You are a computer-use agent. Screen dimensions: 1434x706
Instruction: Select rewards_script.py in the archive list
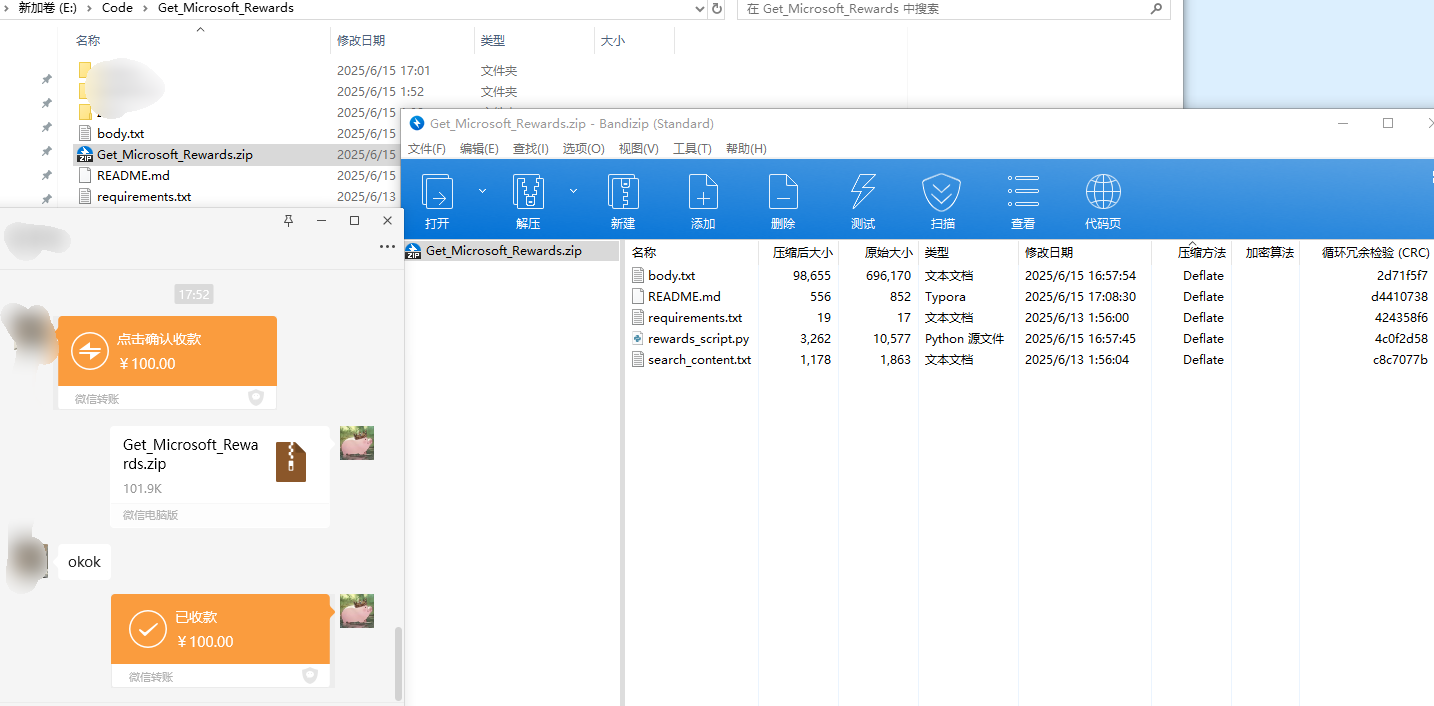(698, 339)
